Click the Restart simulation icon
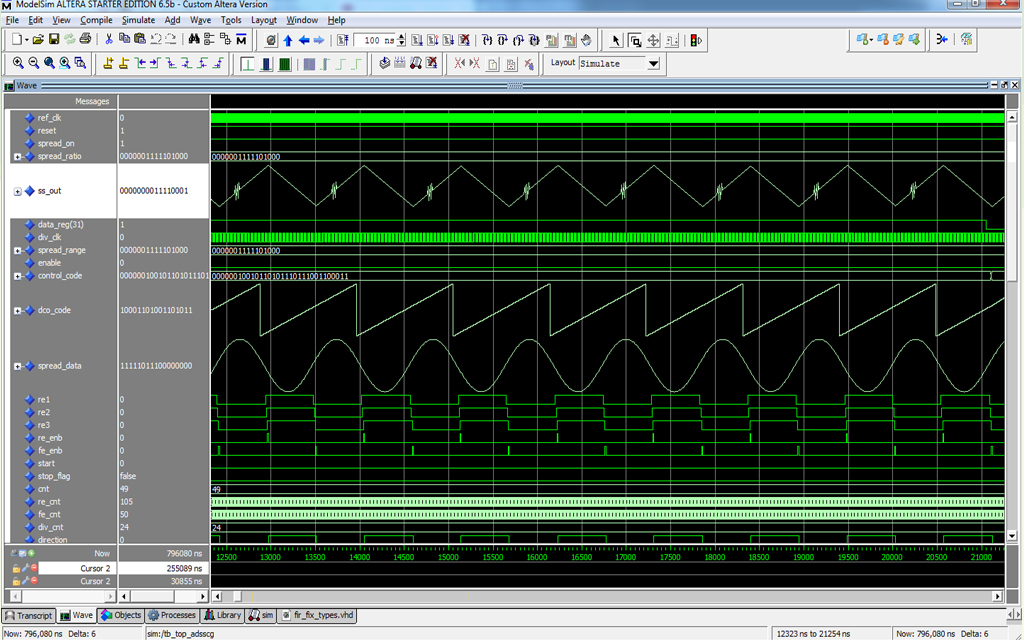Screen dimensions: 1024x640 pos(343,40)
